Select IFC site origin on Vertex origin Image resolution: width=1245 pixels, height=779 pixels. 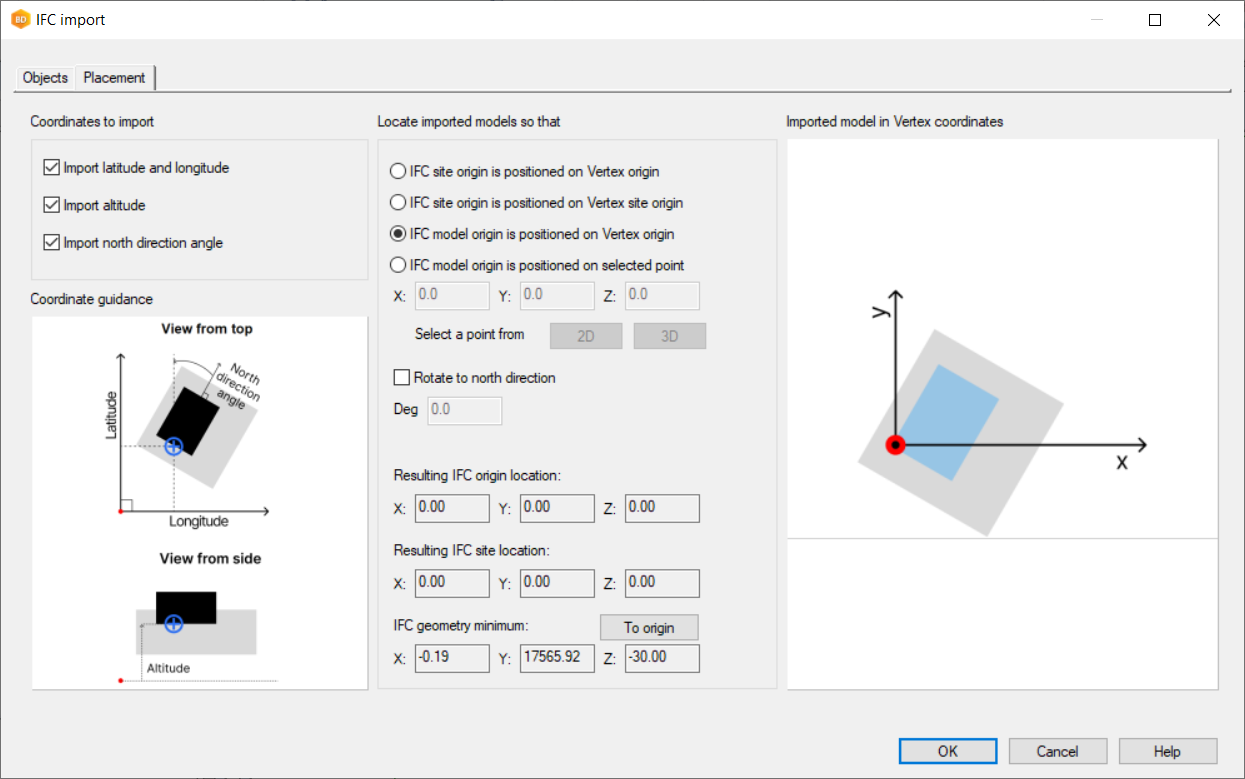[x=398, y=171]
